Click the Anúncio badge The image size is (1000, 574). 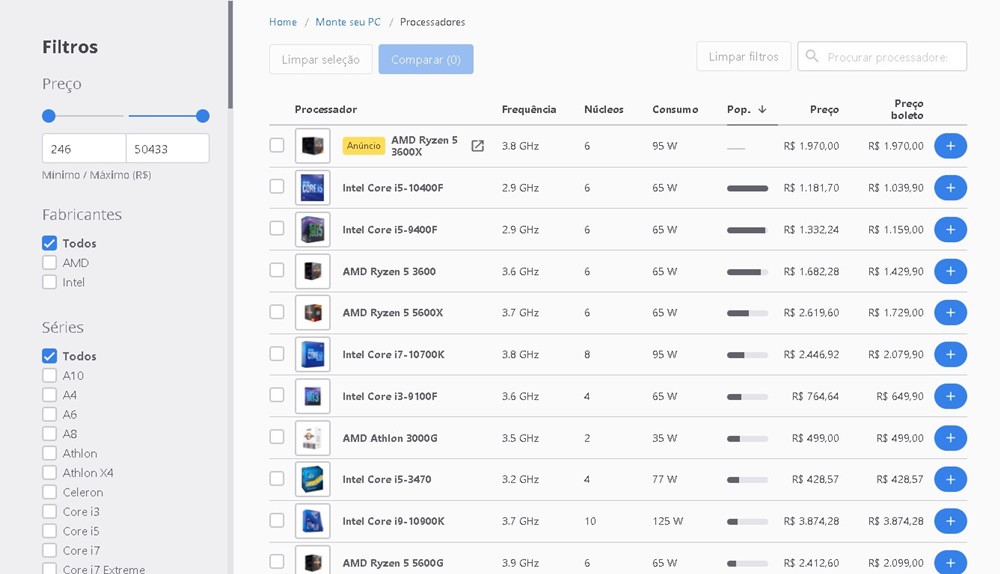click(x=364, y=145)
